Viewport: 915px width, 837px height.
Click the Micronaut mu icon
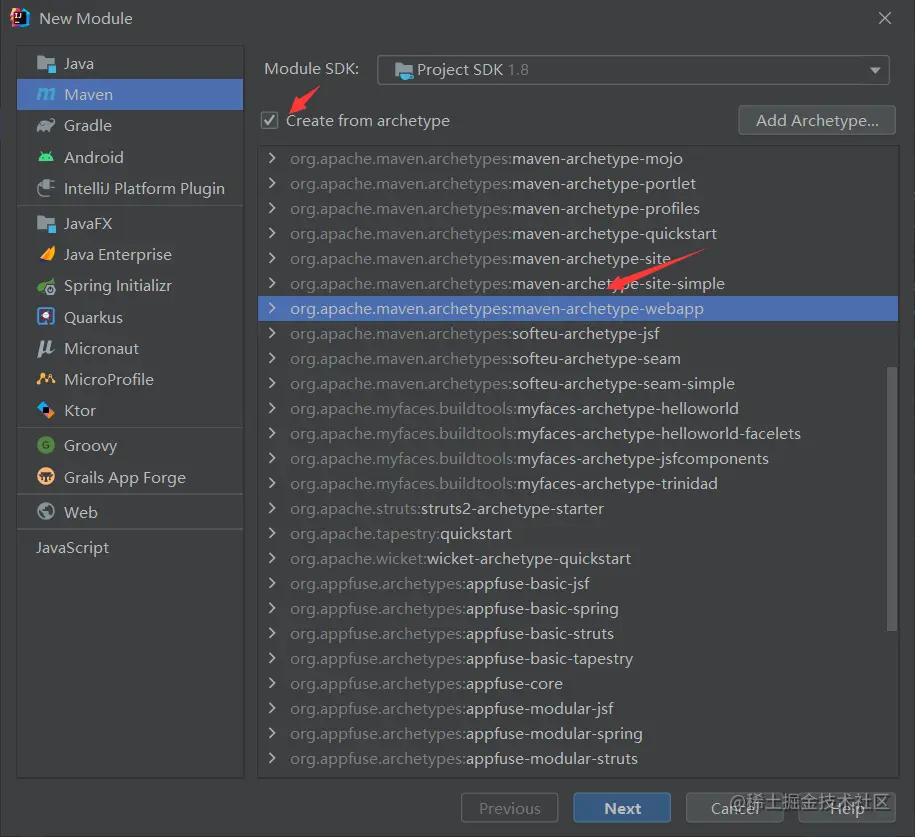tap(46, 348)
